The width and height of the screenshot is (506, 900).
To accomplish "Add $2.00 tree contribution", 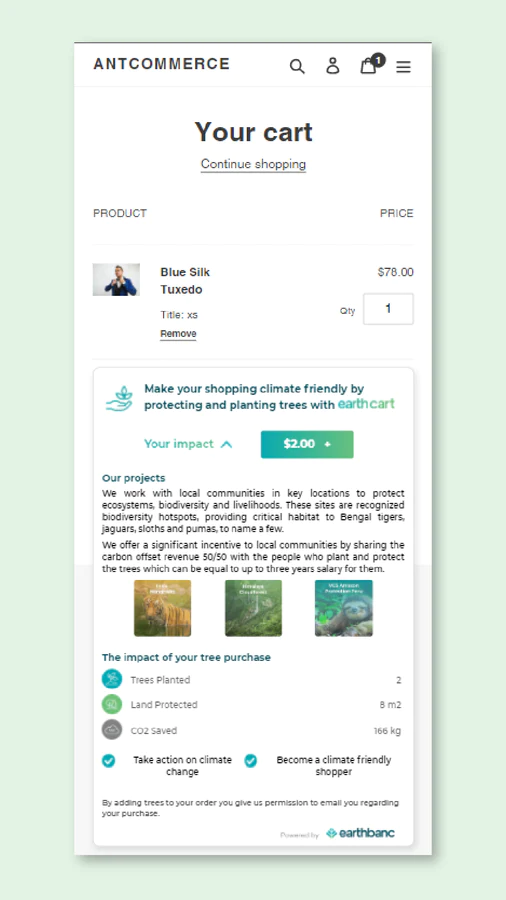I will point(307,444).
